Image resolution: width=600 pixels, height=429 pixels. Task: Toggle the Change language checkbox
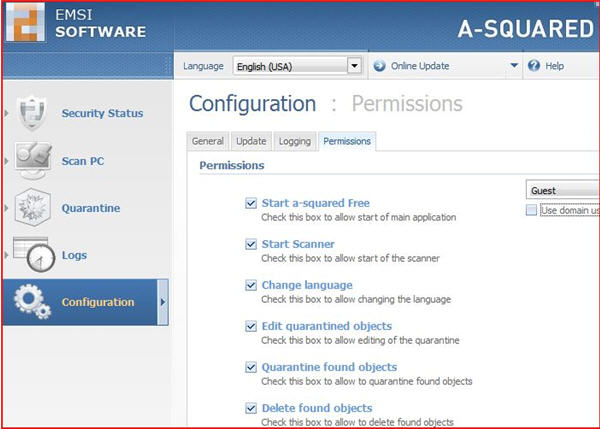pyautogui.click(x=251, y=285)
